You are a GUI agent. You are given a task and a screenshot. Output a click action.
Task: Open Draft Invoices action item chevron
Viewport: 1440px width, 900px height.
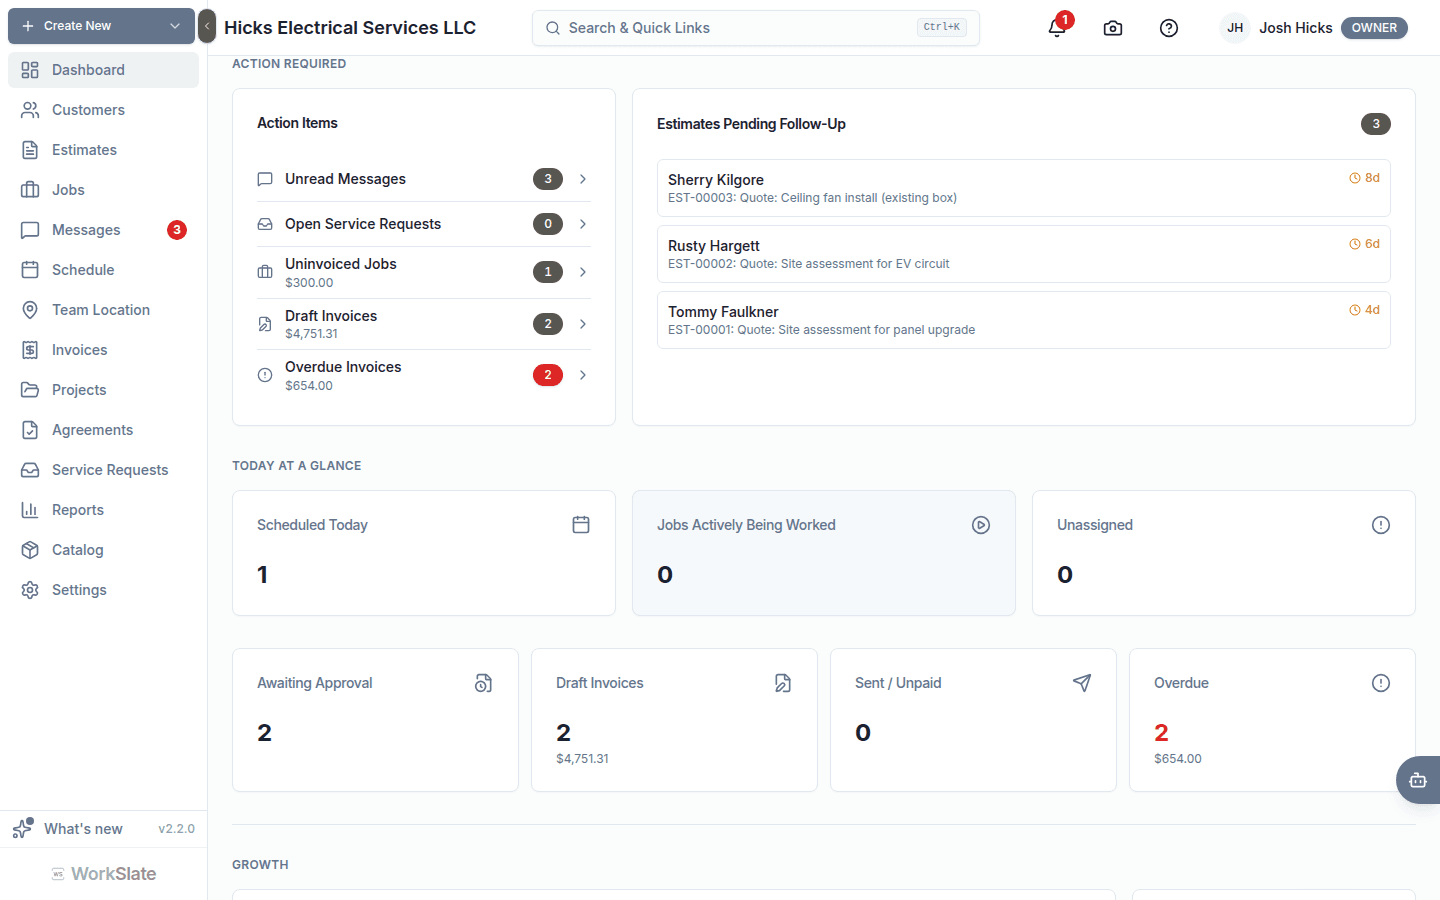tap(583, 324)
